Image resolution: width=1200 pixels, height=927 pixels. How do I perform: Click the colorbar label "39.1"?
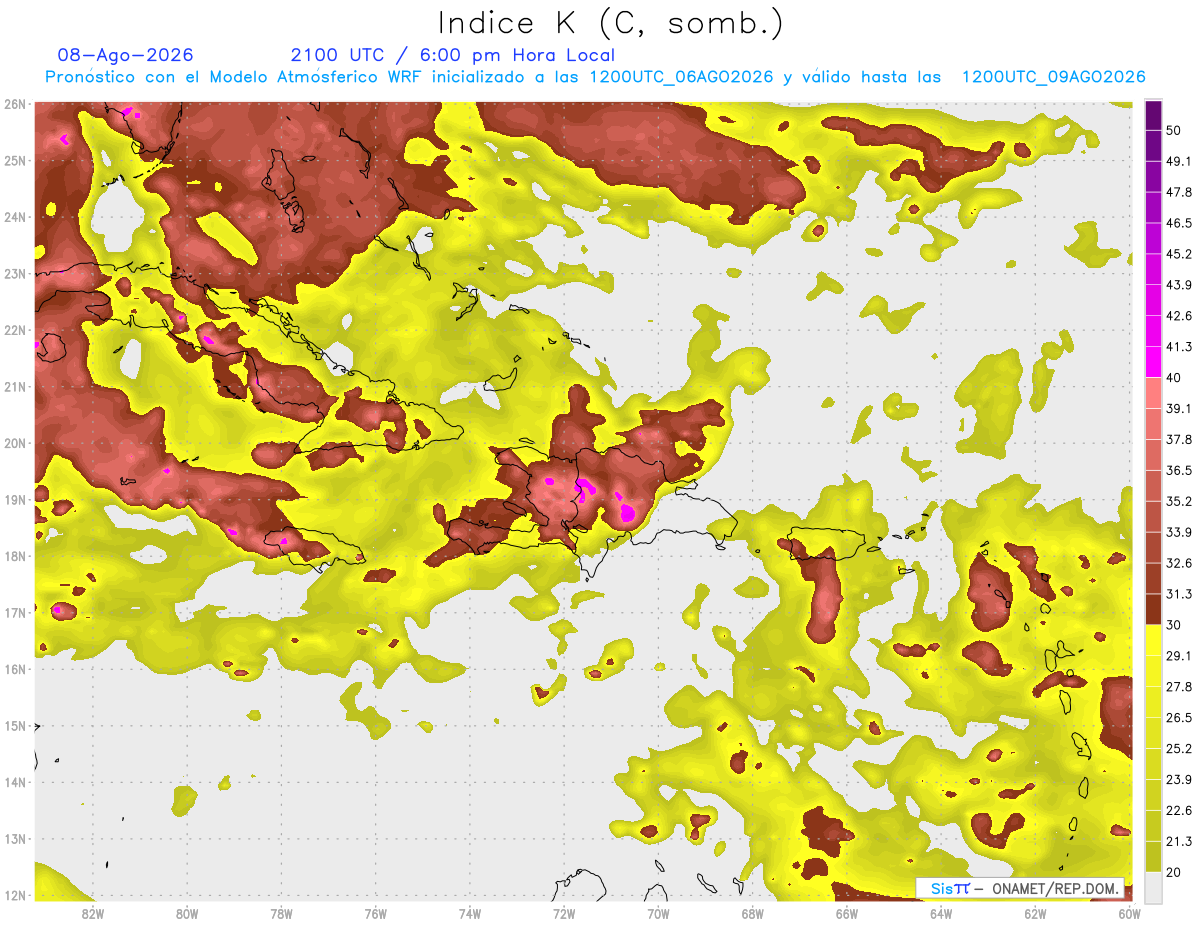coord(1178,409)
